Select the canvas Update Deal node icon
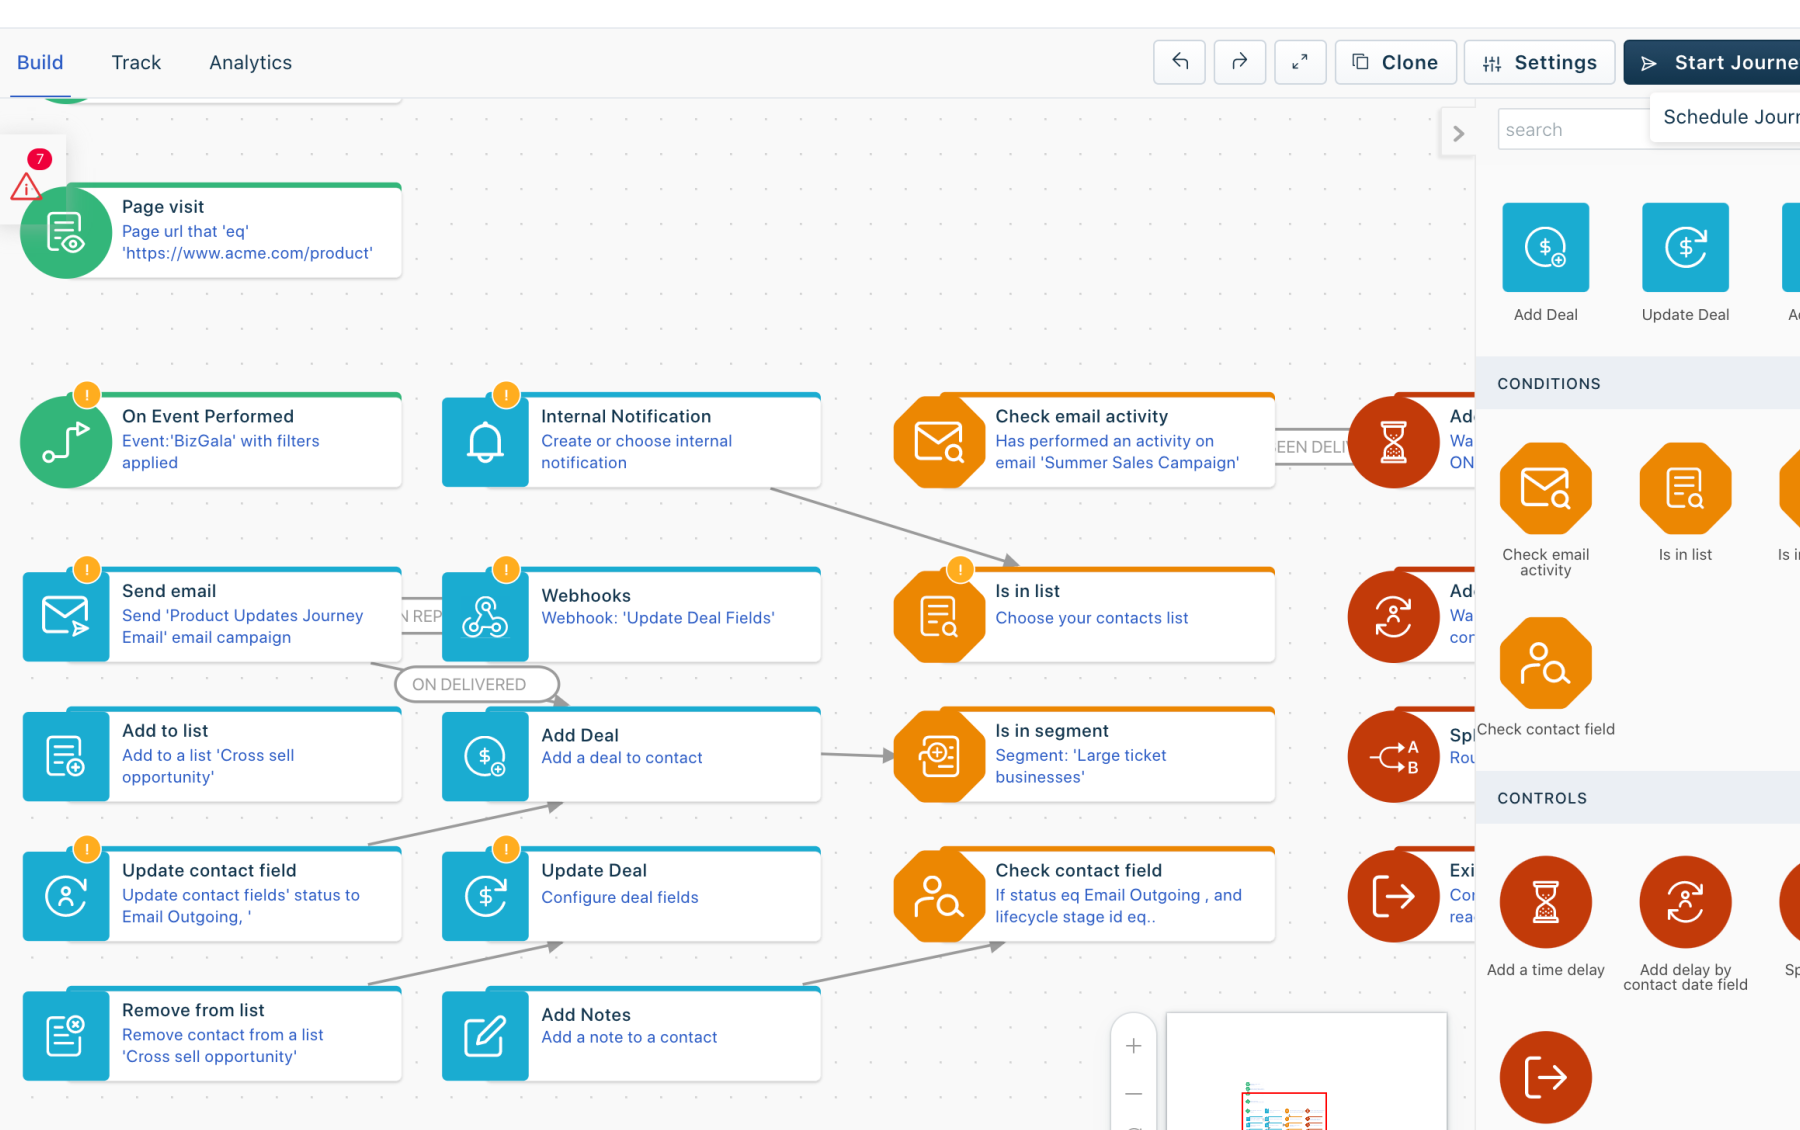This screenshot has height=1130, width=1800. tap(485, 897)
